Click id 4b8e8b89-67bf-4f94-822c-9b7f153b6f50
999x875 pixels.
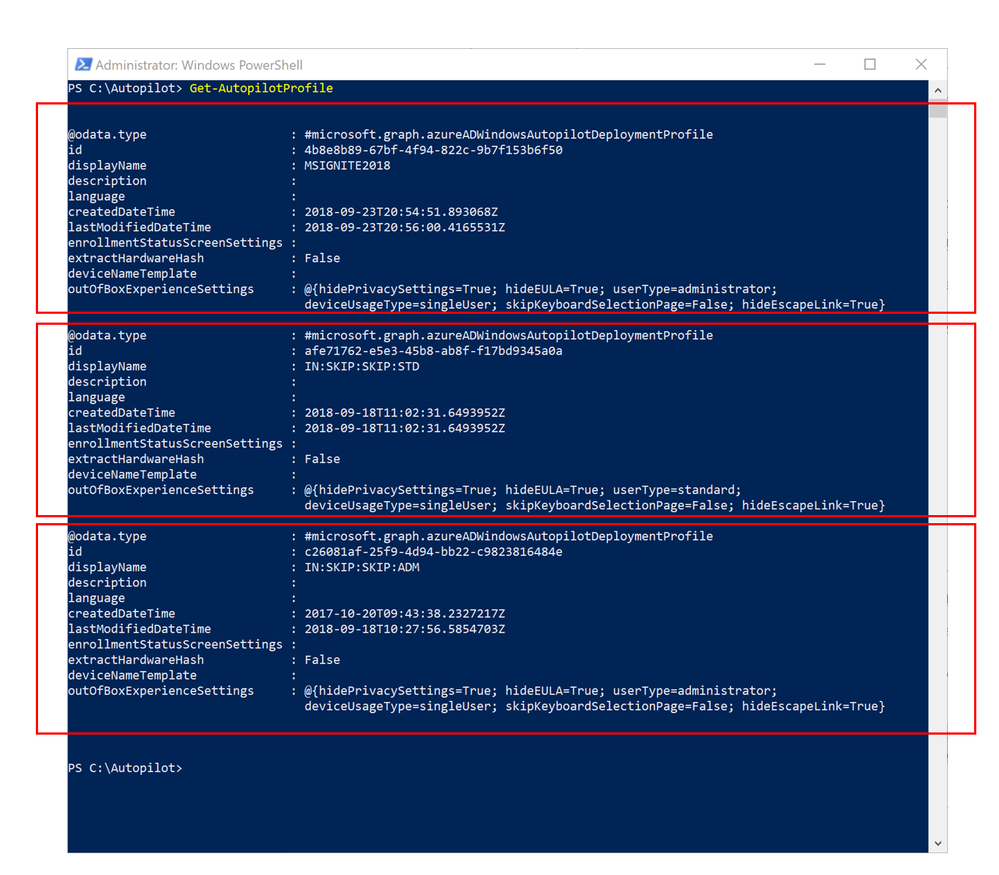(x=433, y=150)
